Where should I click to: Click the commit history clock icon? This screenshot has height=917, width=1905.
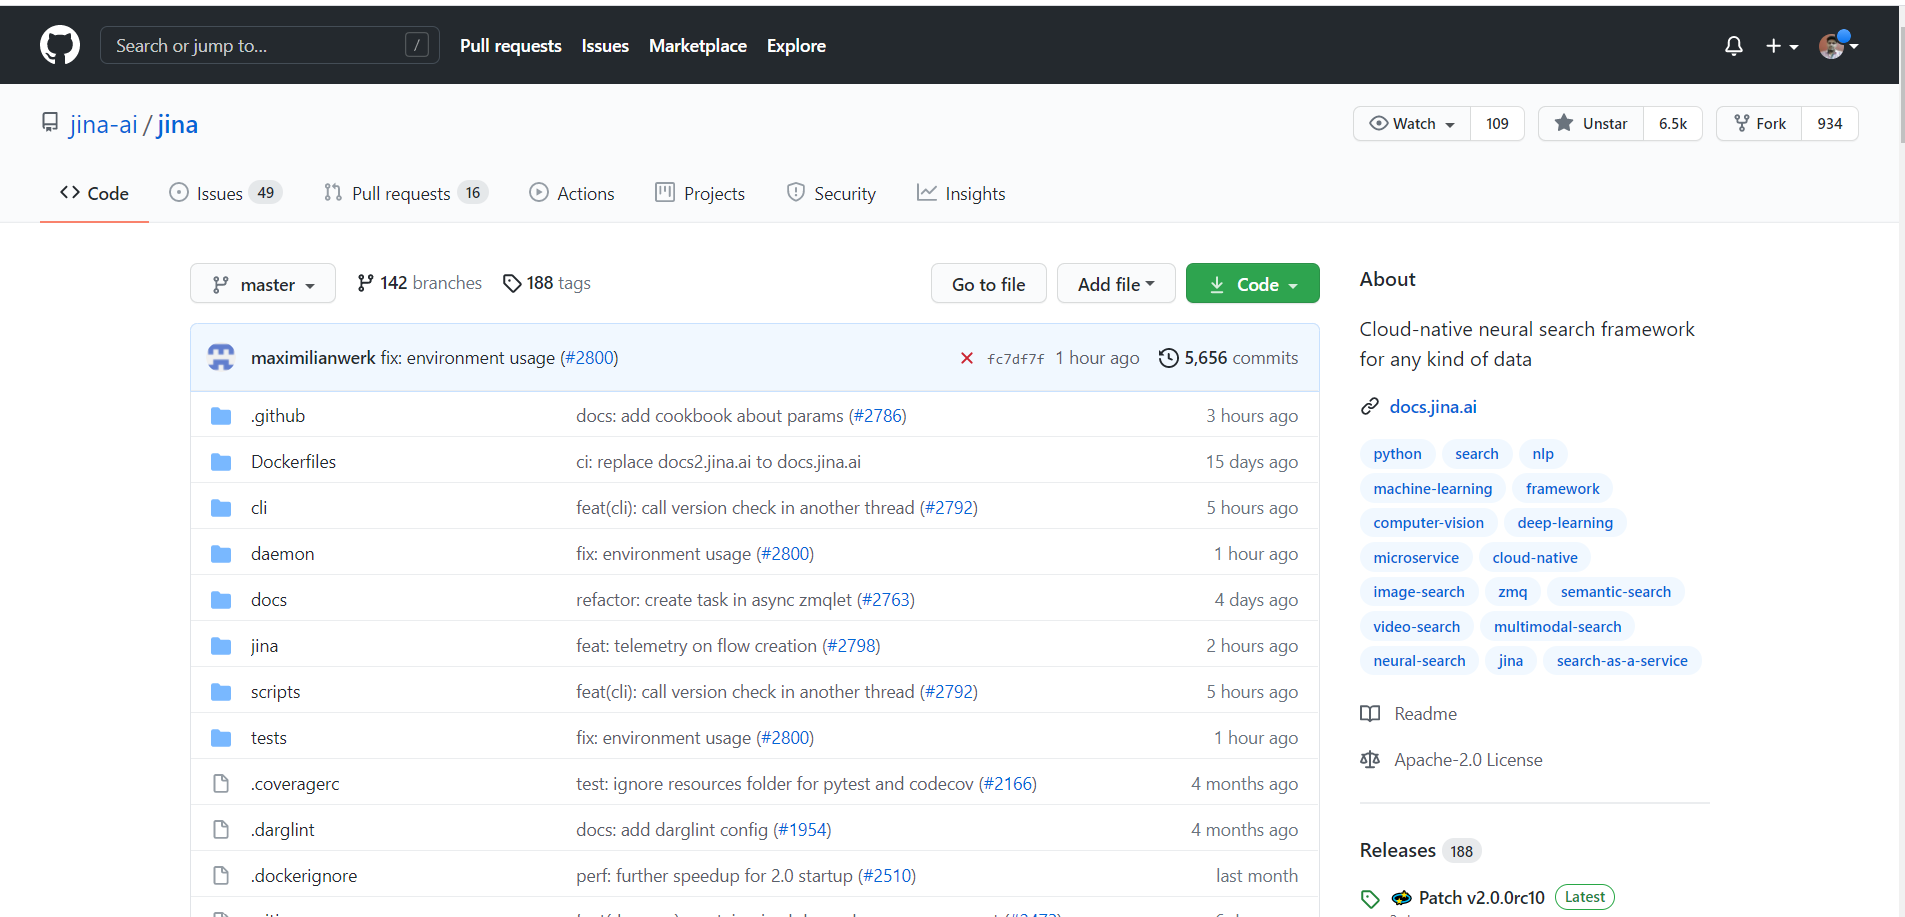tap(1168, 358)
